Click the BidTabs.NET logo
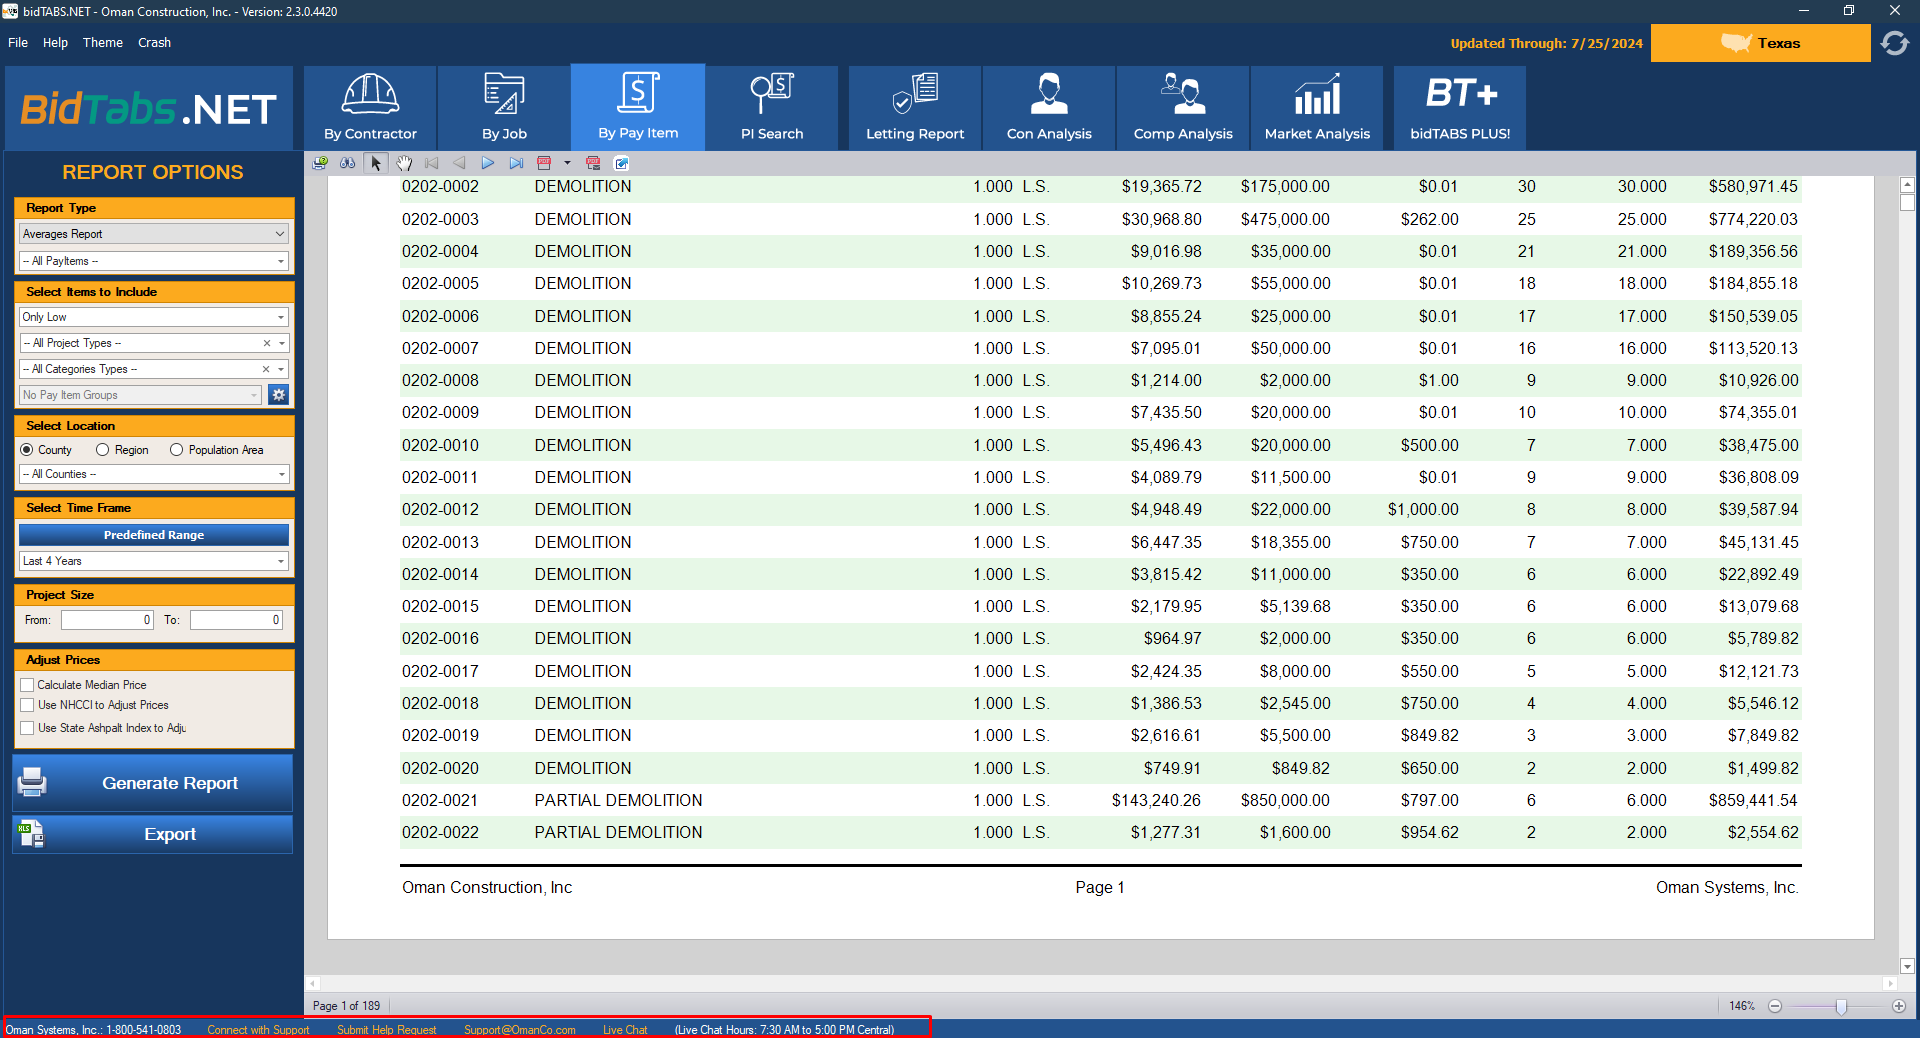The image size is (1920, 1038). coord(149,108)
